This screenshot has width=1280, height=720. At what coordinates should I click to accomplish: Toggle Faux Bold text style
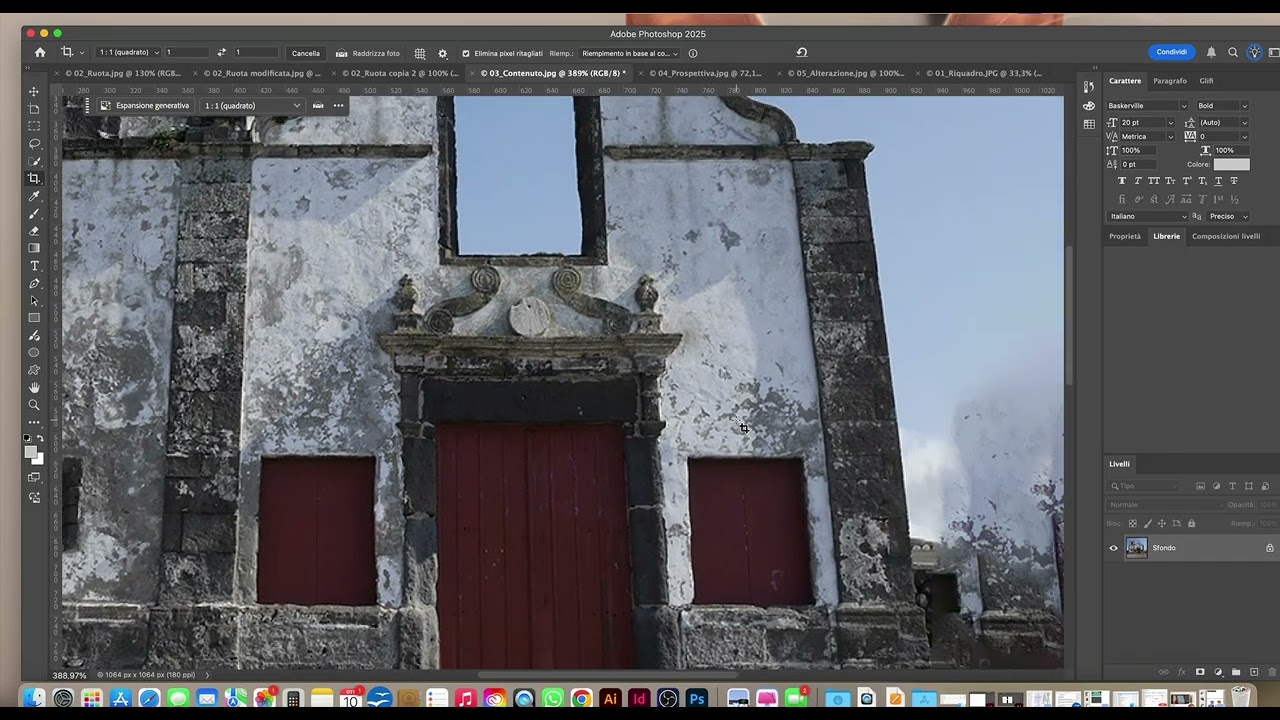click(x=1122, y=181)
